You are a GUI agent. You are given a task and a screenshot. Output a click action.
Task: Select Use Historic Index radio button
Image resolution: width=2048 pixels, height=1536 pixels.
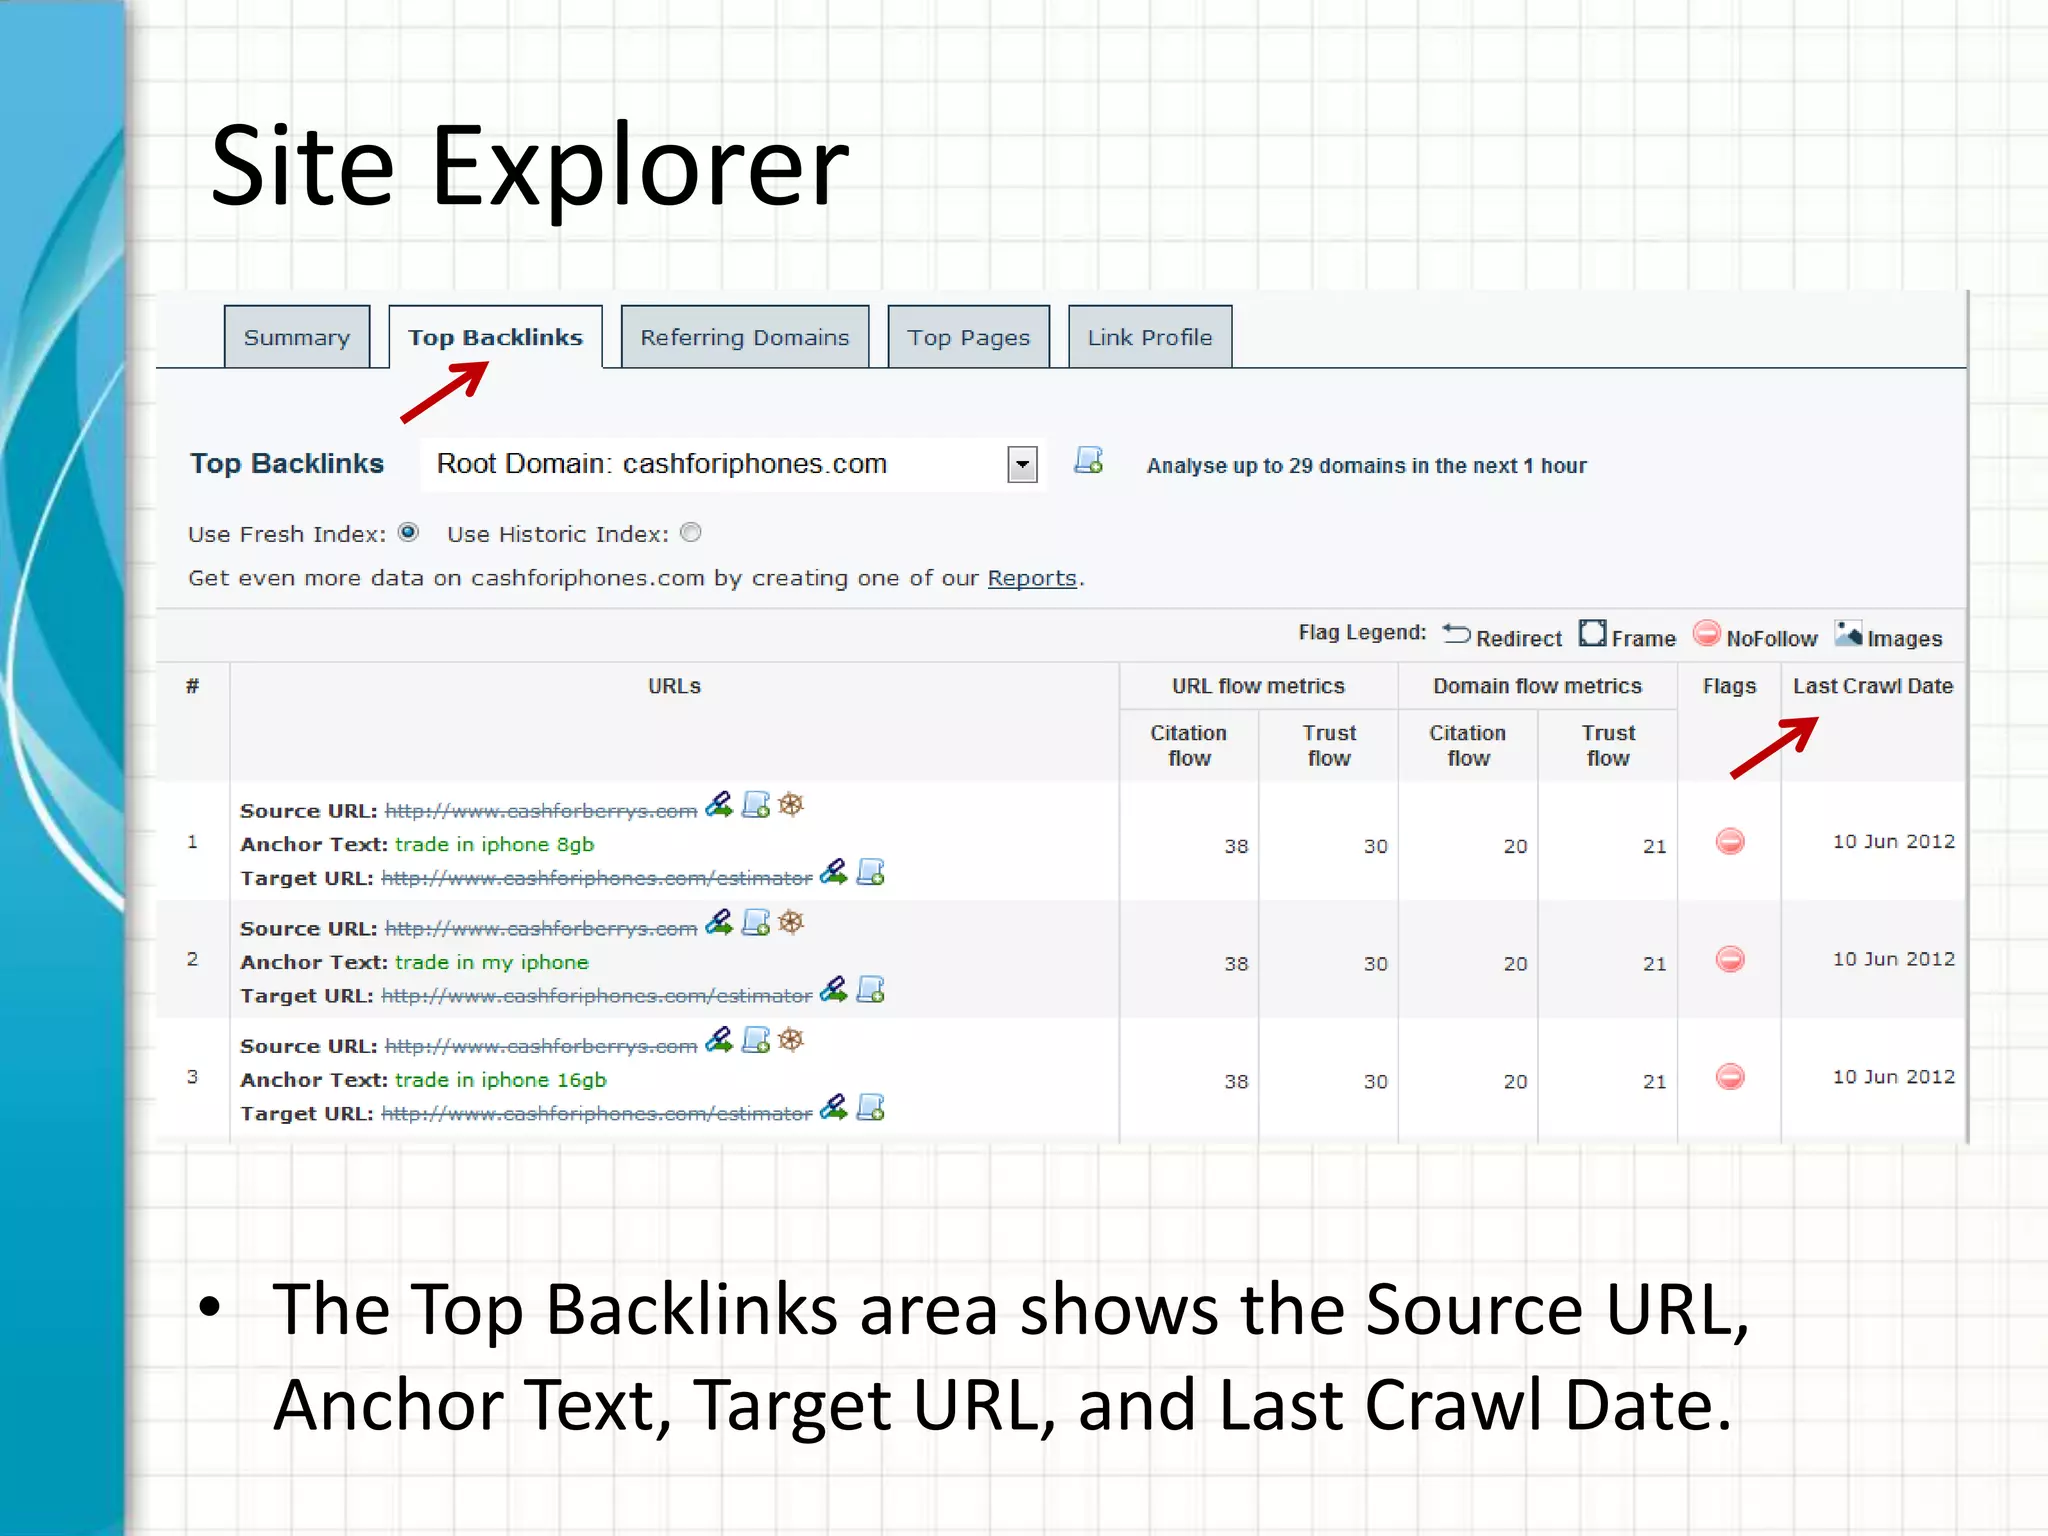(x=691, y=532)
